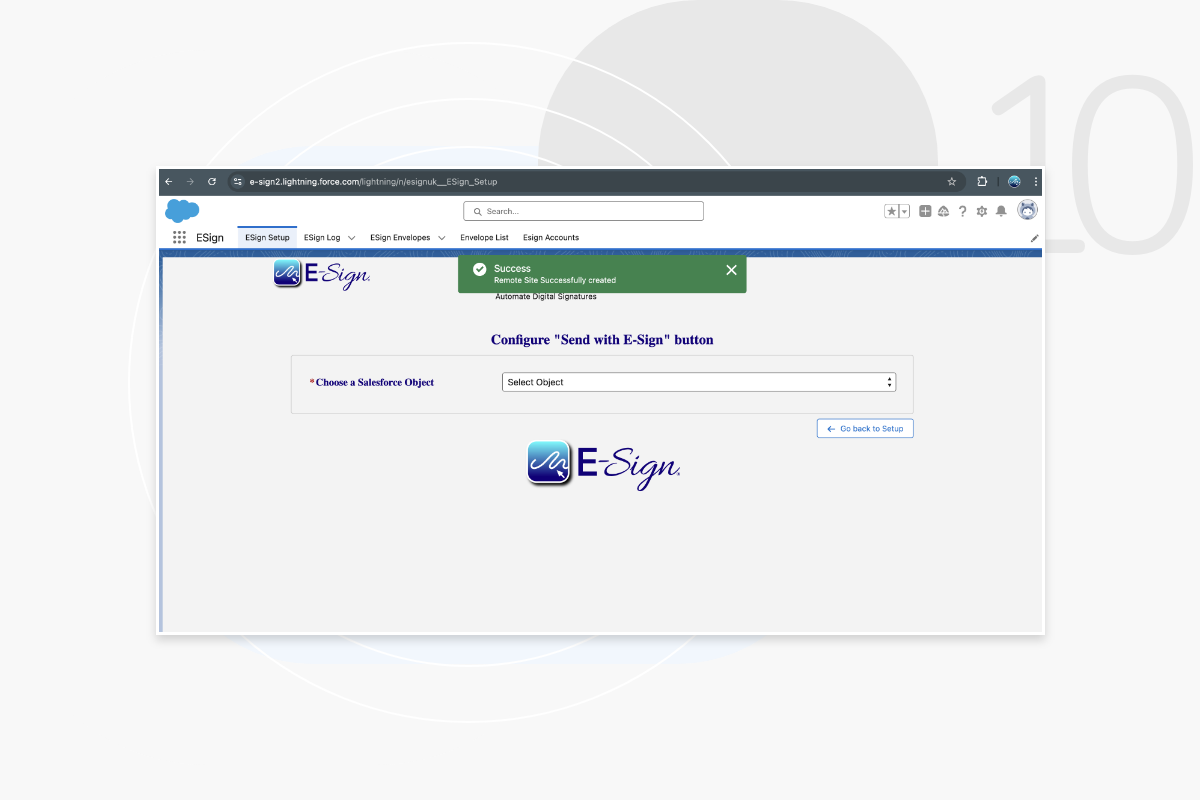Open the Select Object dropdown
Screen dimensions: 1200x800
(699, 382)
